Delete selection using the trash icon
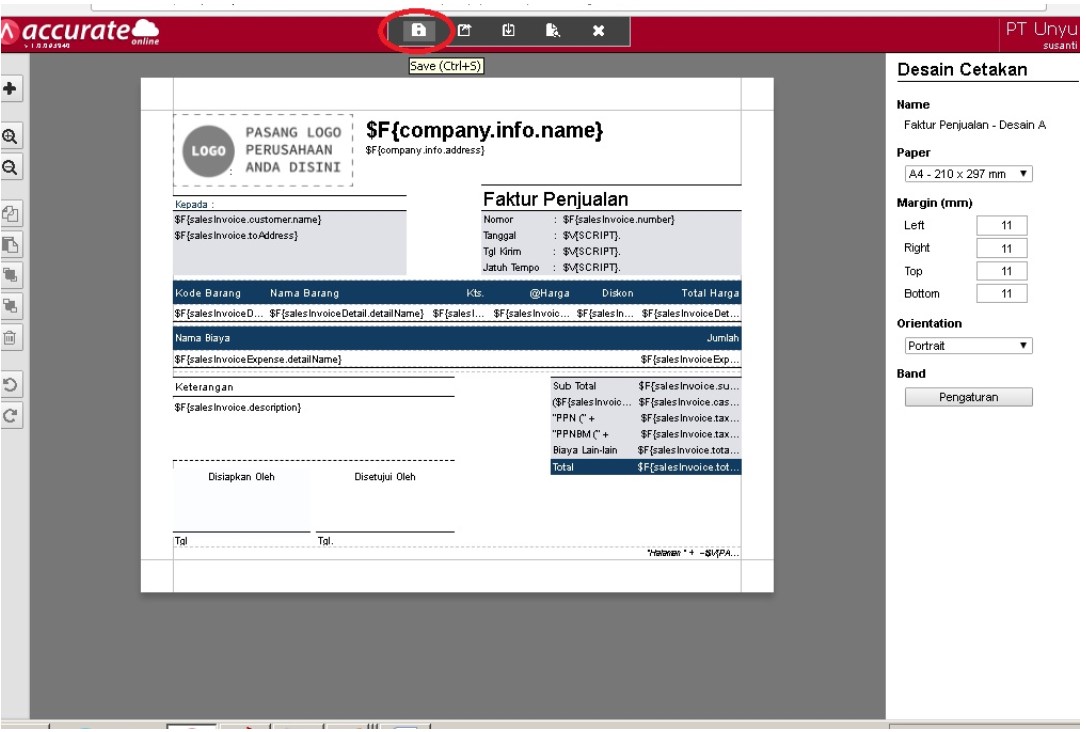Screen dimensions: 1086x732 pos(12,338)
